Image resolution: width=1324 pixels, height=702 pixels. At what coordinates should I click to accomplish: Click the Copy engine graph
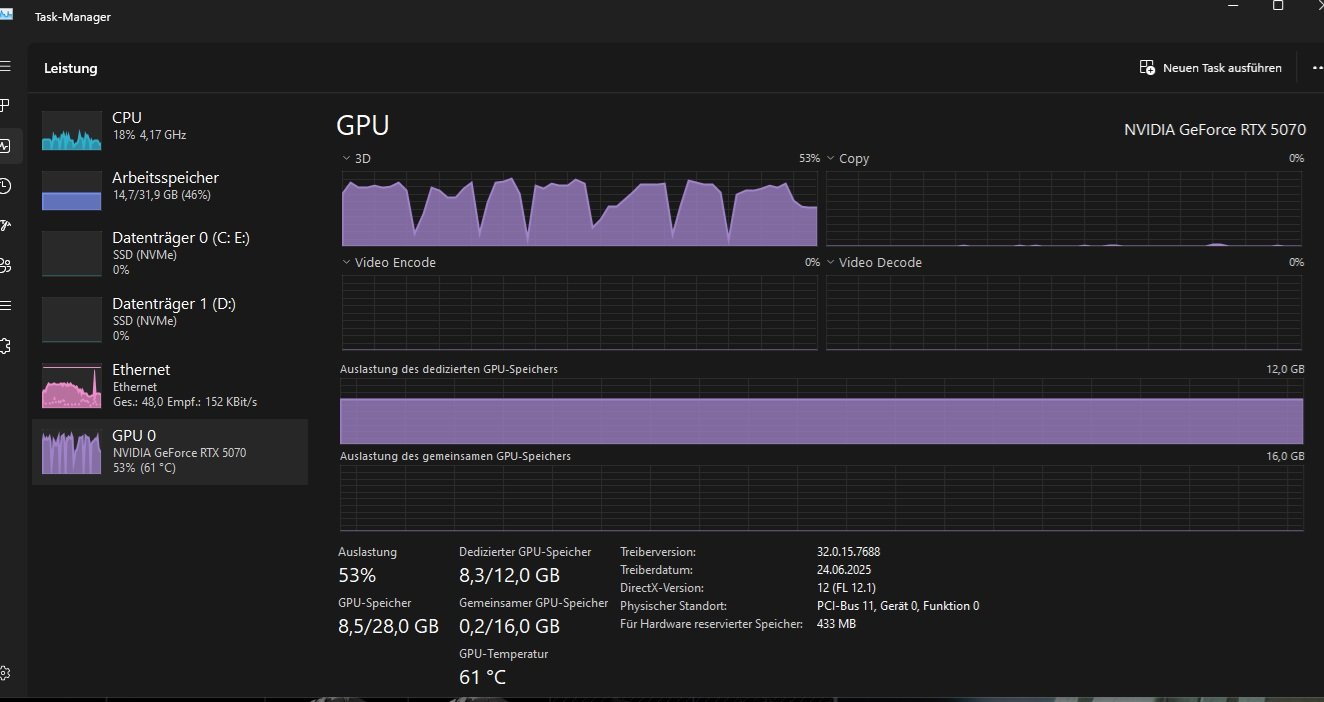(1064, 208)
